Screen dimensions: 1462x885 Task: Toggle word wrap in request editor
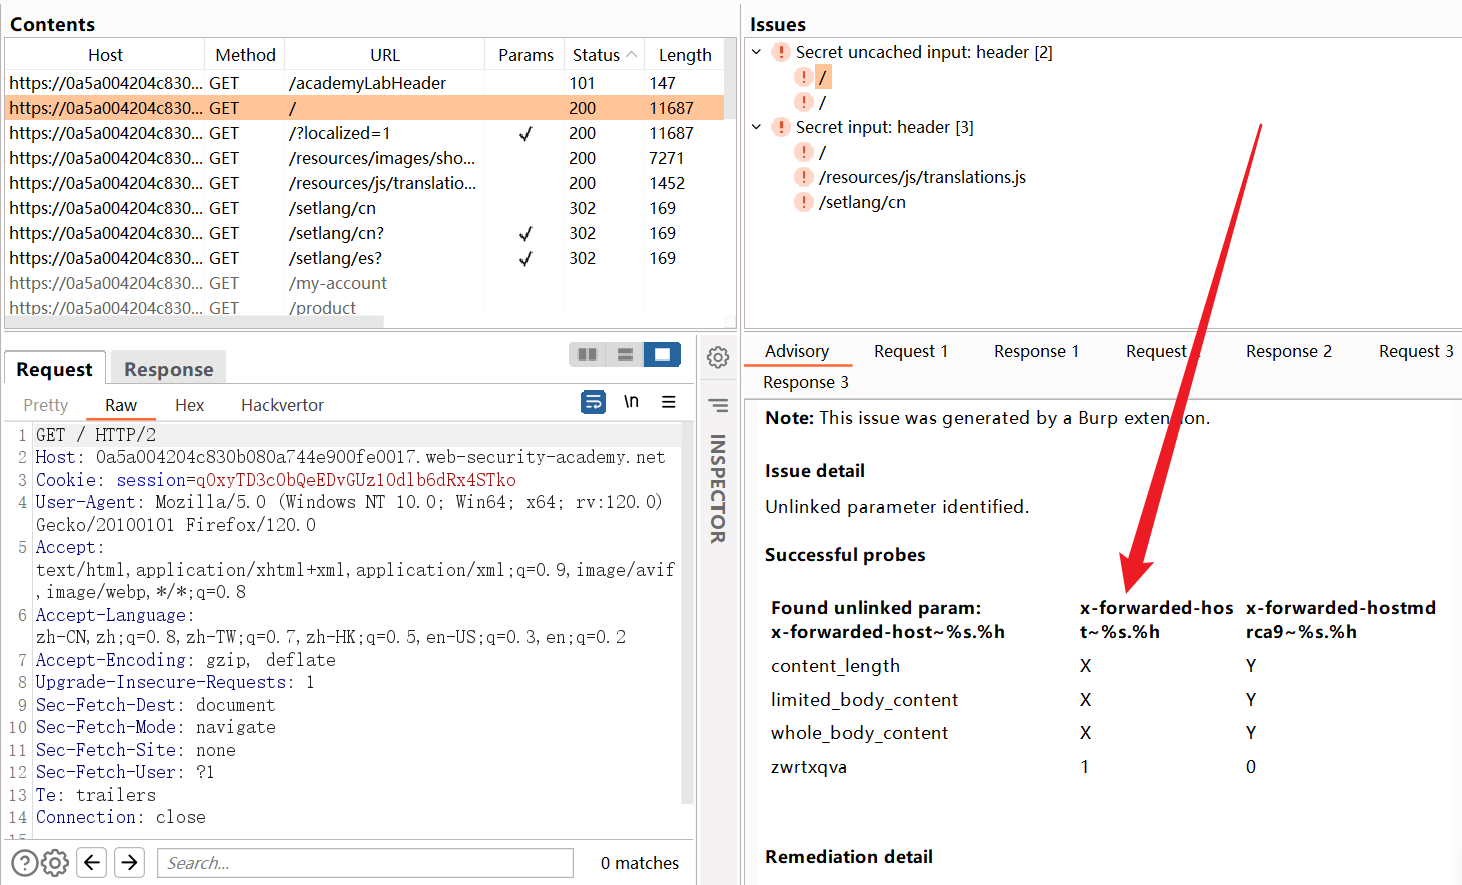coord(593,402)
